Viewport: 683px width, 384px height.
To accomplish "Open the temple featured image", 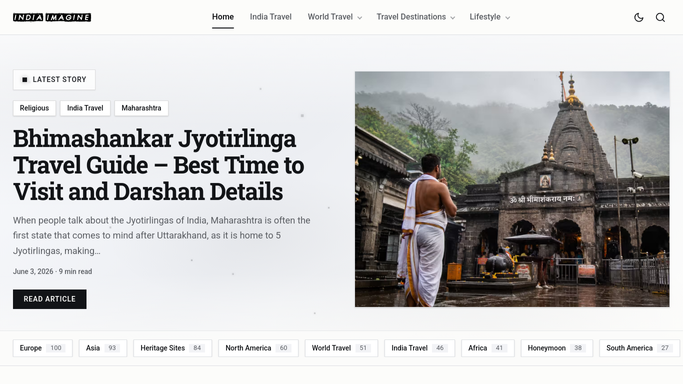I will click(x=512, y=189).
